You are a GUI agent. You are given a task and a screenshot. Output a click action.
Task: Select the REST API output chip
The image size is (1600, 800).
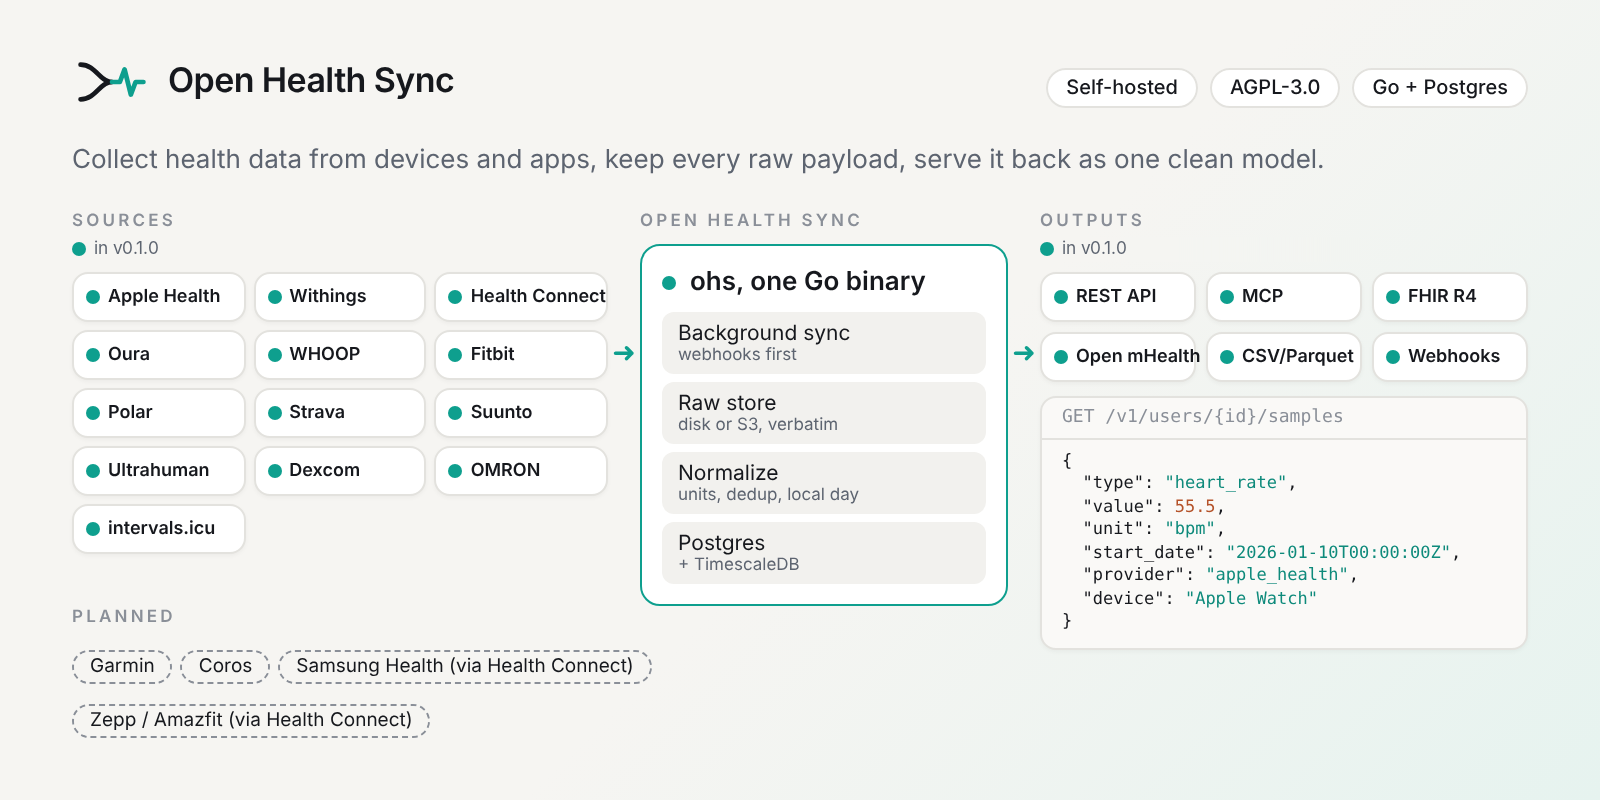pyautogui.click(x=1118, y=297)
